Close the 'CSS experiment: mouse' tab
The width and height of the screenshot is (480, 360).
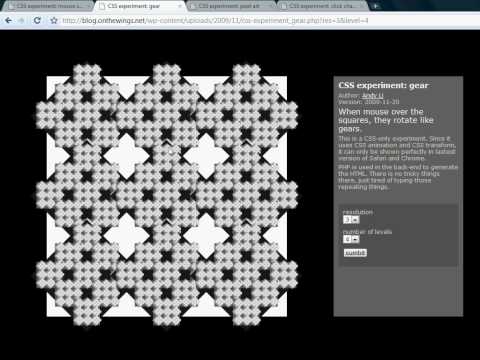89,6
